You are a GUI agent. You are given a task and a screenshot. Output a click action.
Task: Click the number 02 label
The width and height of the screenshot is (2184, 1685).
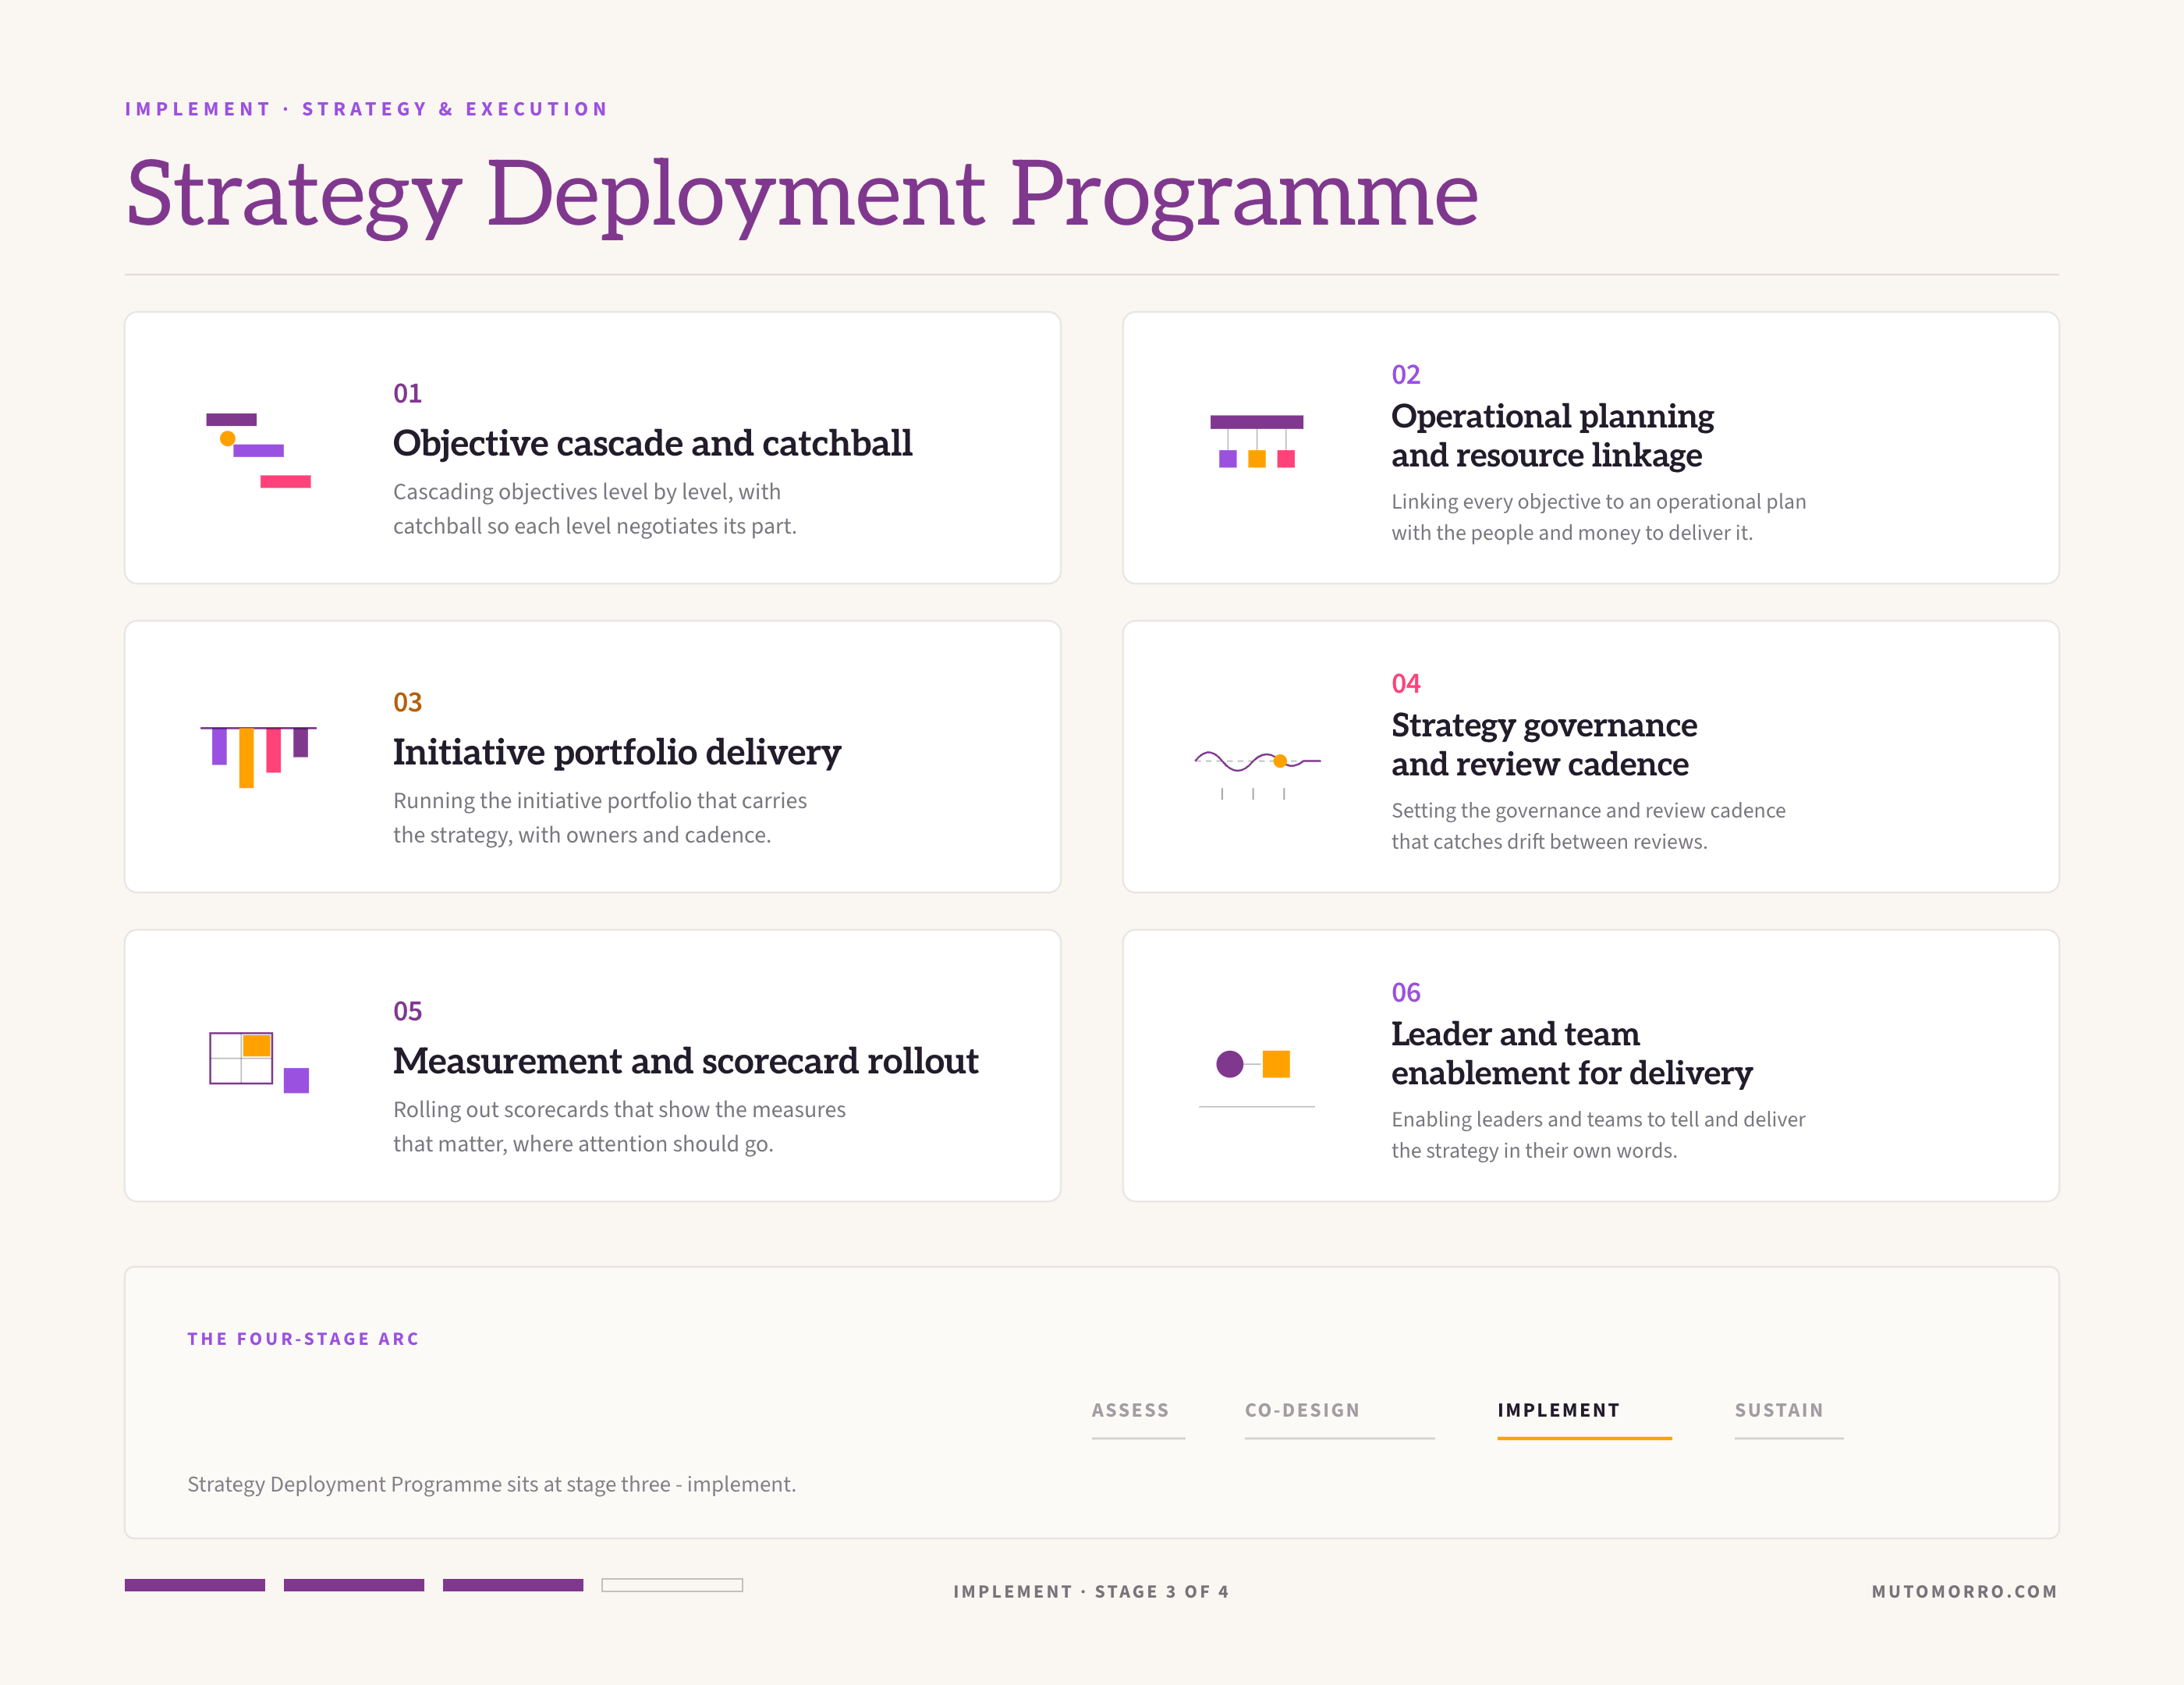(1406, 374)
